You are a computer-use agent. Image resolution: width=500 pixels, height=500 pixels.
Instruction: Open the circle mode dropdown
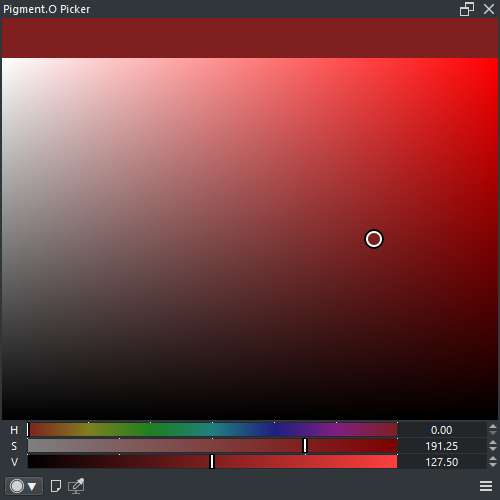[24, 486]
